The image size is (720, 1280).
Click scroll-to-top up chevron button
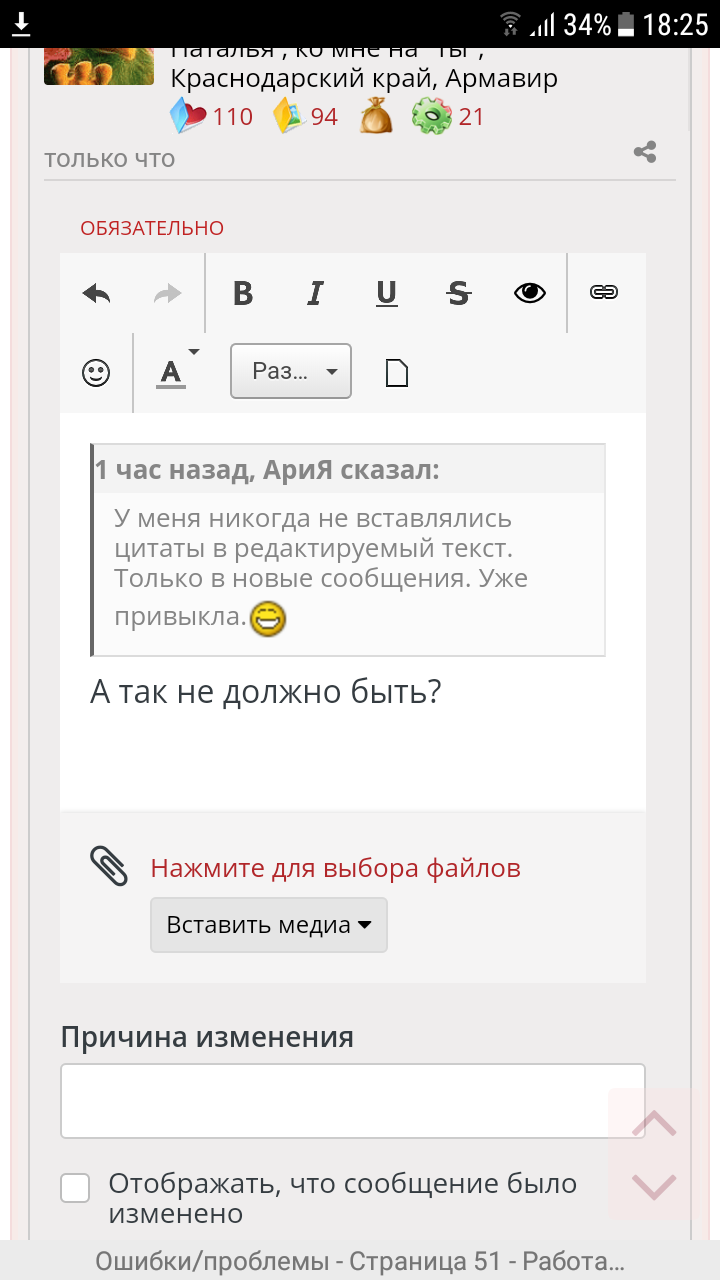(655, 1124)
